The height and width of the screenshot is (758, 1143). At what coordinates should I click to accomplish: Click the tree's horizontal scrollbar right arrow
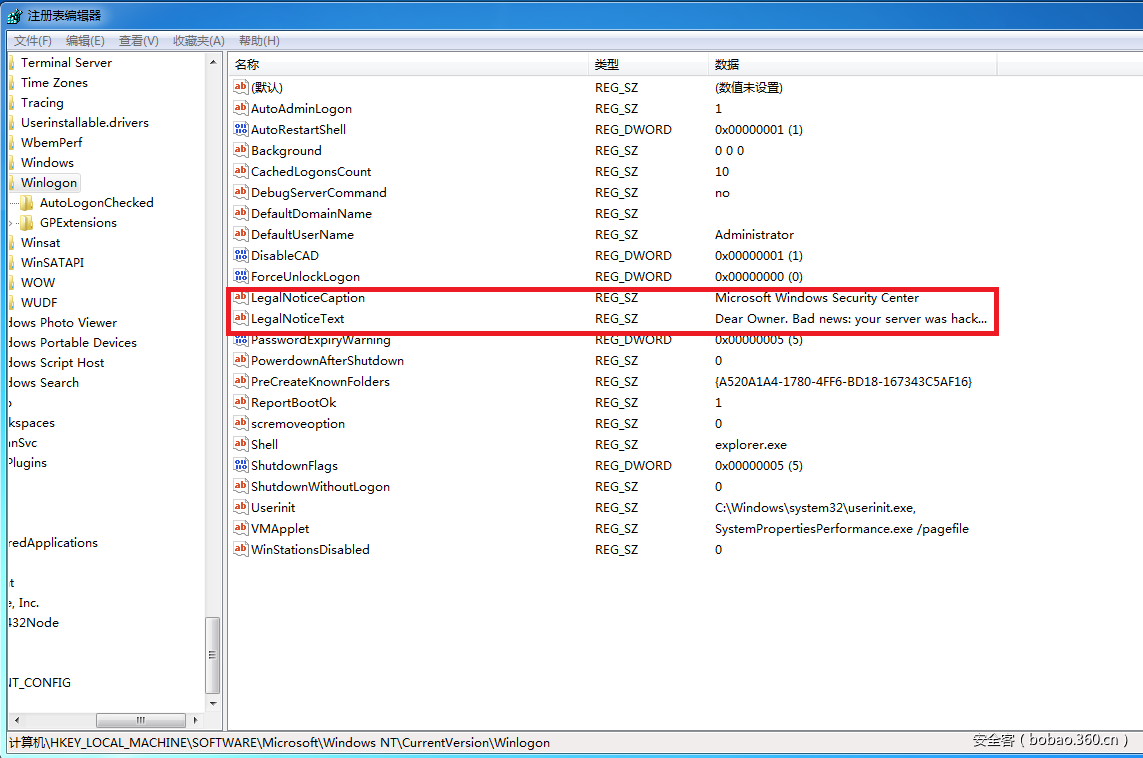coord(195,720)
